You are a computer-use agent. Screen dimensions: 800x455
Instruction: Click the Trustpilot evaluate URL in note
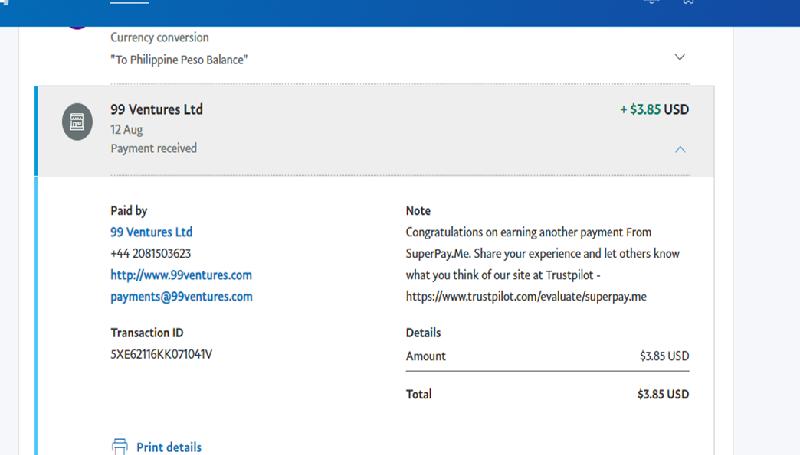click(526, 296)
